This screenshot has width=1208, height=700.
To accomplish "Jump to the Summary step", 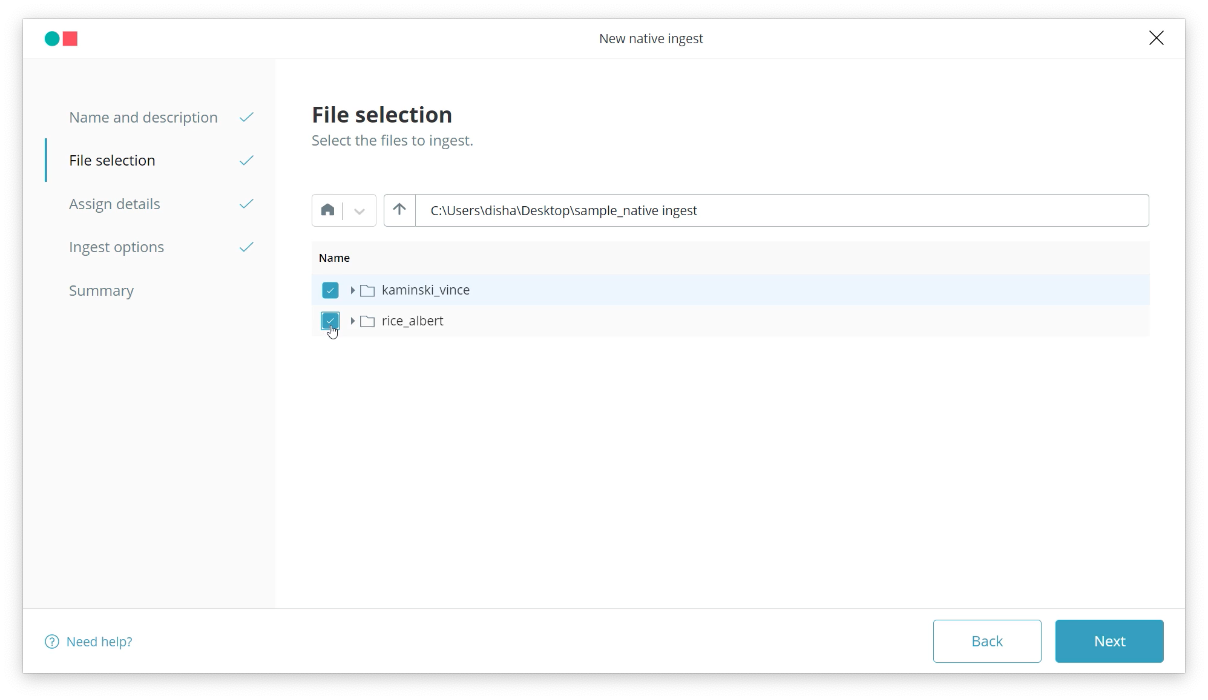I will point(101,291).
